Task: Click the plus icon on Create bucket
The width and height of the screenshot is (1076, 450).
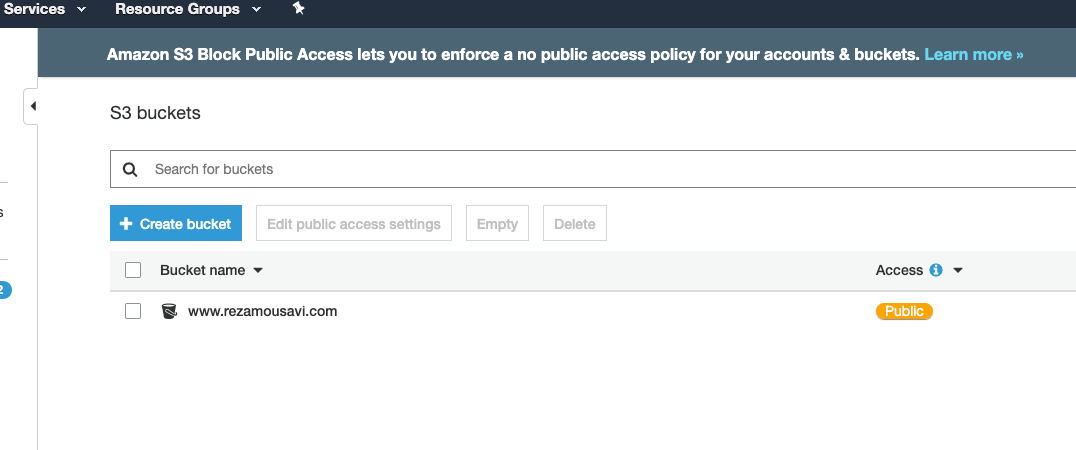Action: click(126, 224)
